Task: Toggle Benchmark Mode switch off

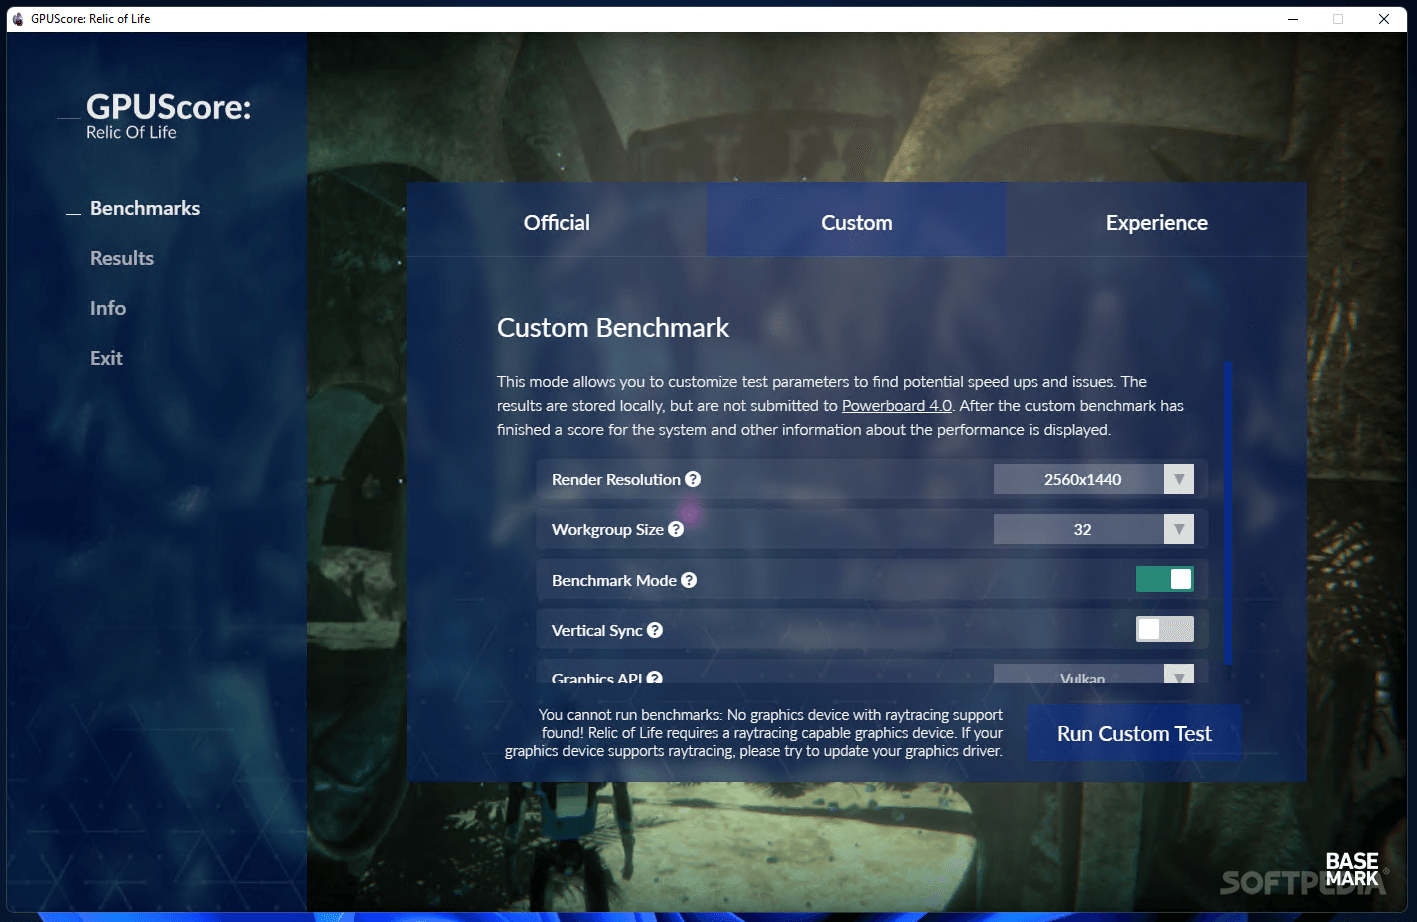Action: (x=1164, y=579)
